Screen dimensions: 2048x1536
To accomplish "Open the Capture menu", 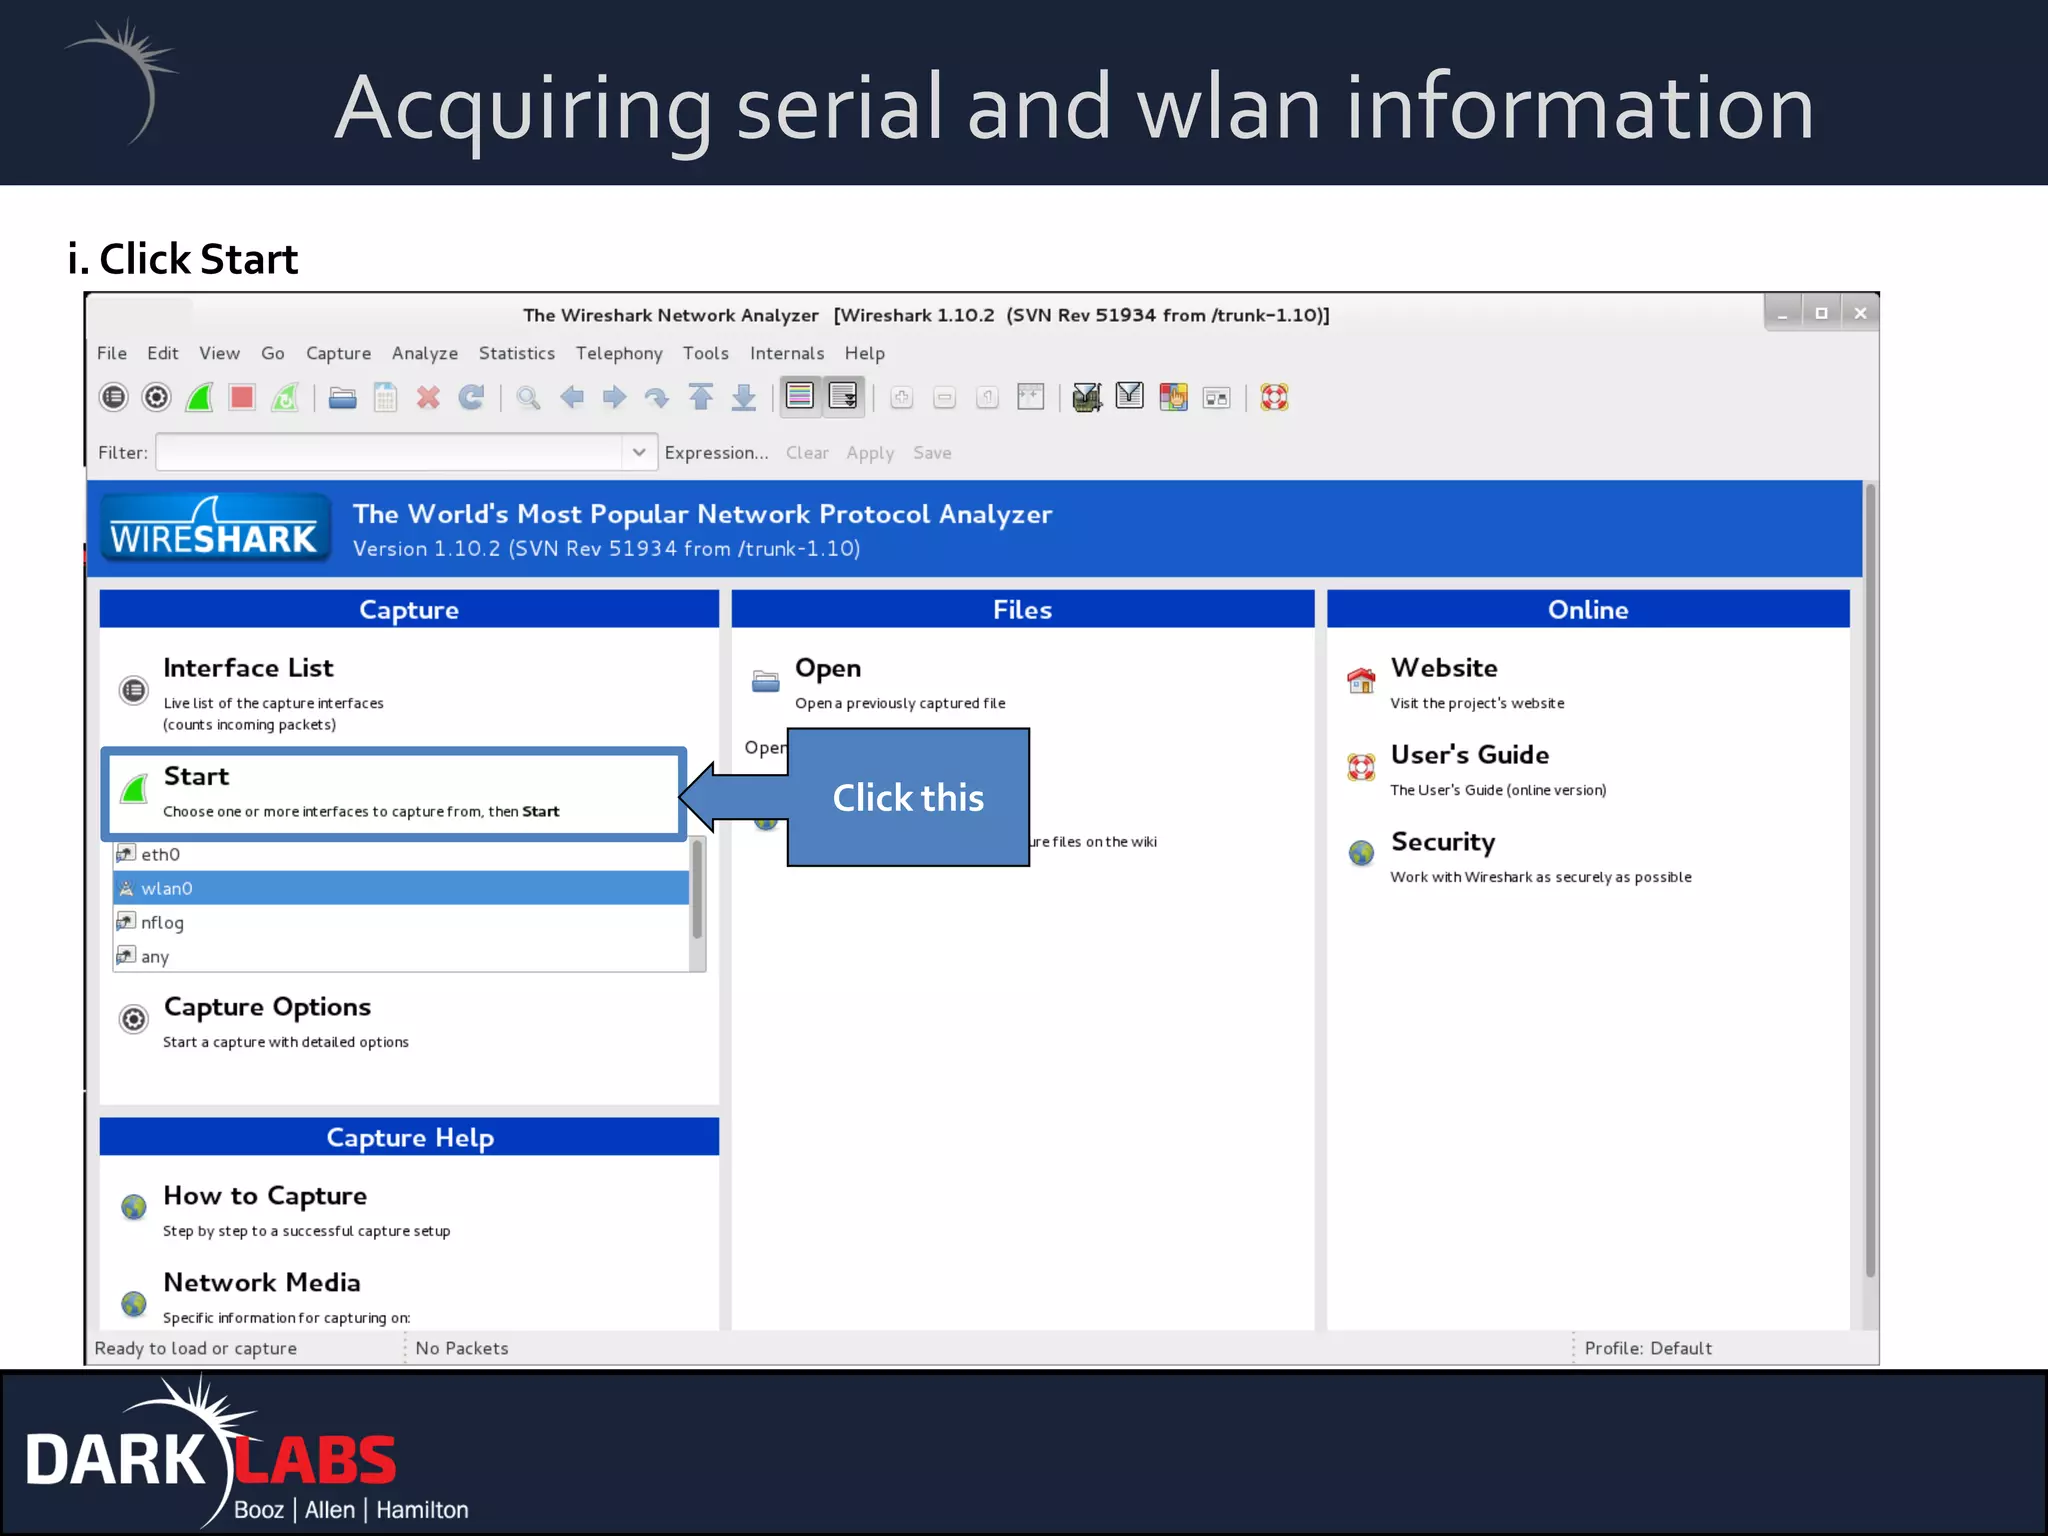I will pyautogui.click(x=338, y=353).
